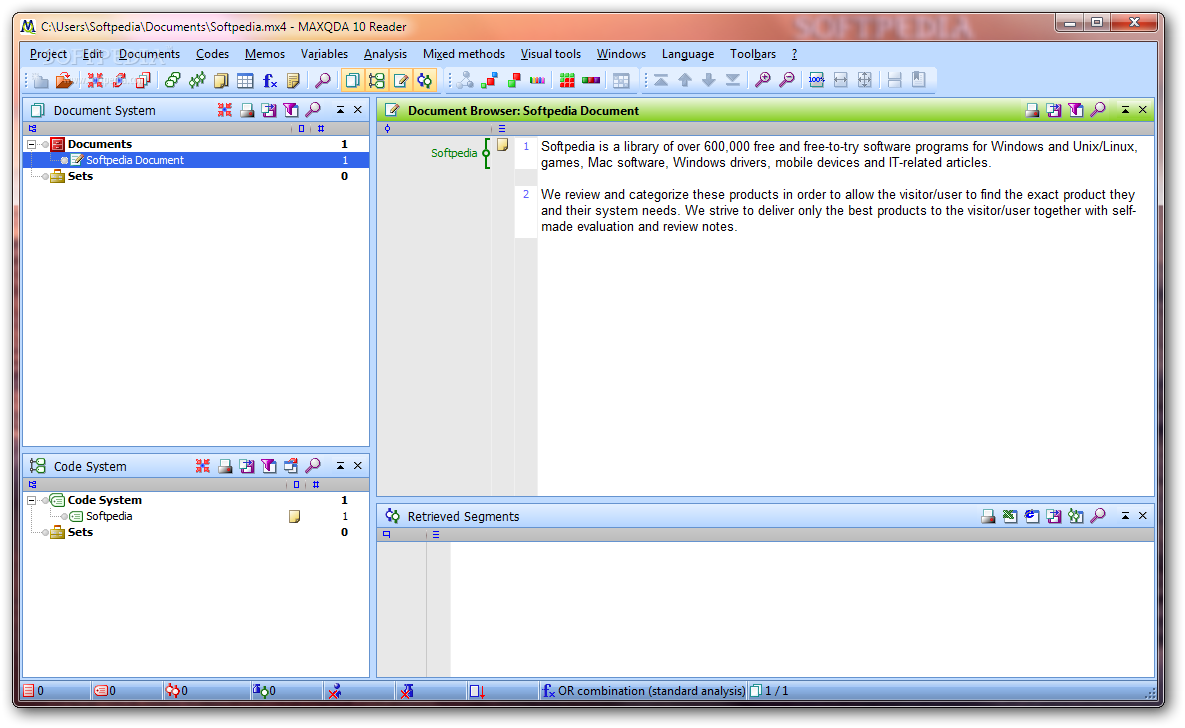Open the table overview icon in main toolbar
Screen dimensions: 1185x728
pos(245,80)
